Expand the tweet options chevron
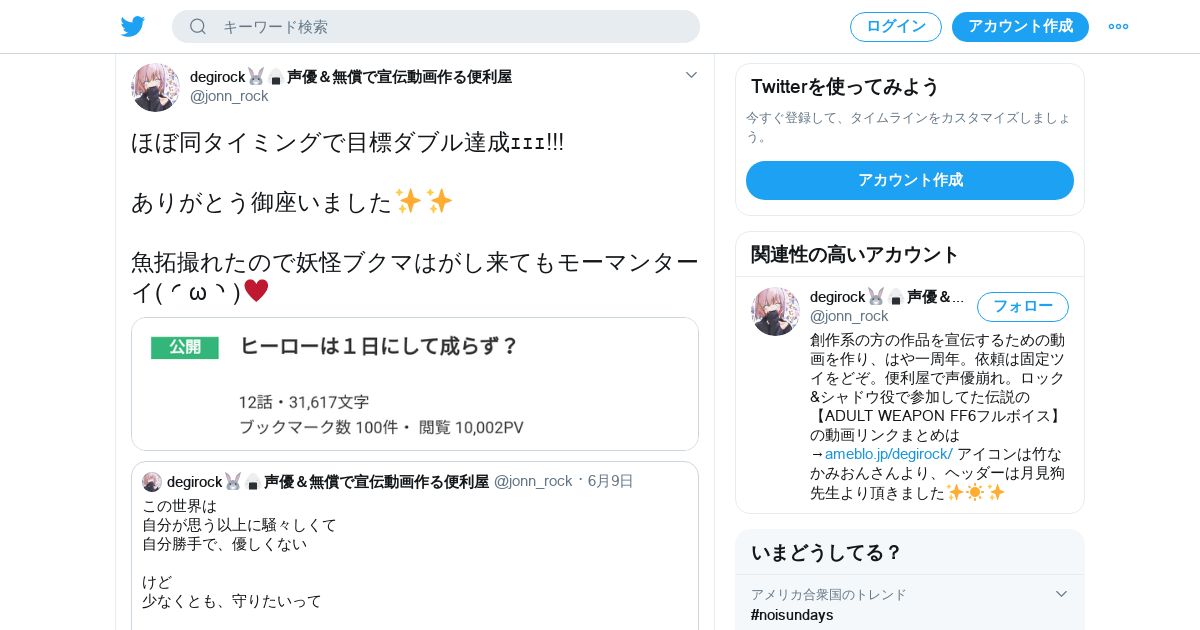The image size is (1200, 630). [x=691, y=75]
